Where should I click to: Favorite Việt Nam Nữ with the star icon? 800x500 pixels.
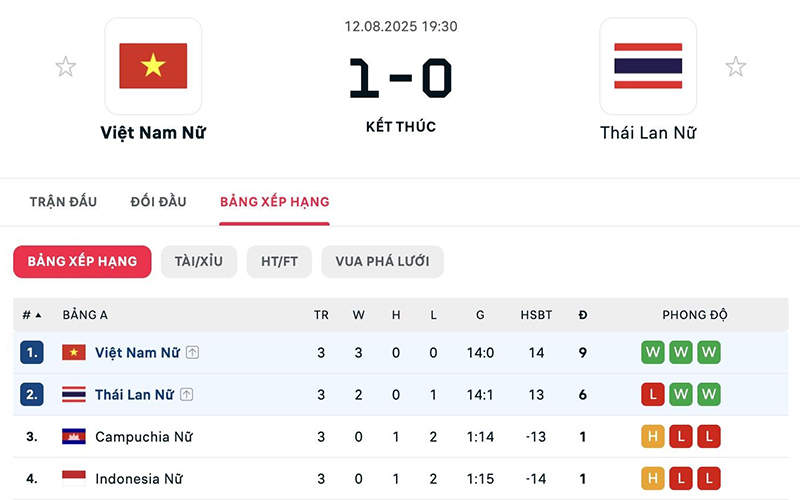[65, 67]
